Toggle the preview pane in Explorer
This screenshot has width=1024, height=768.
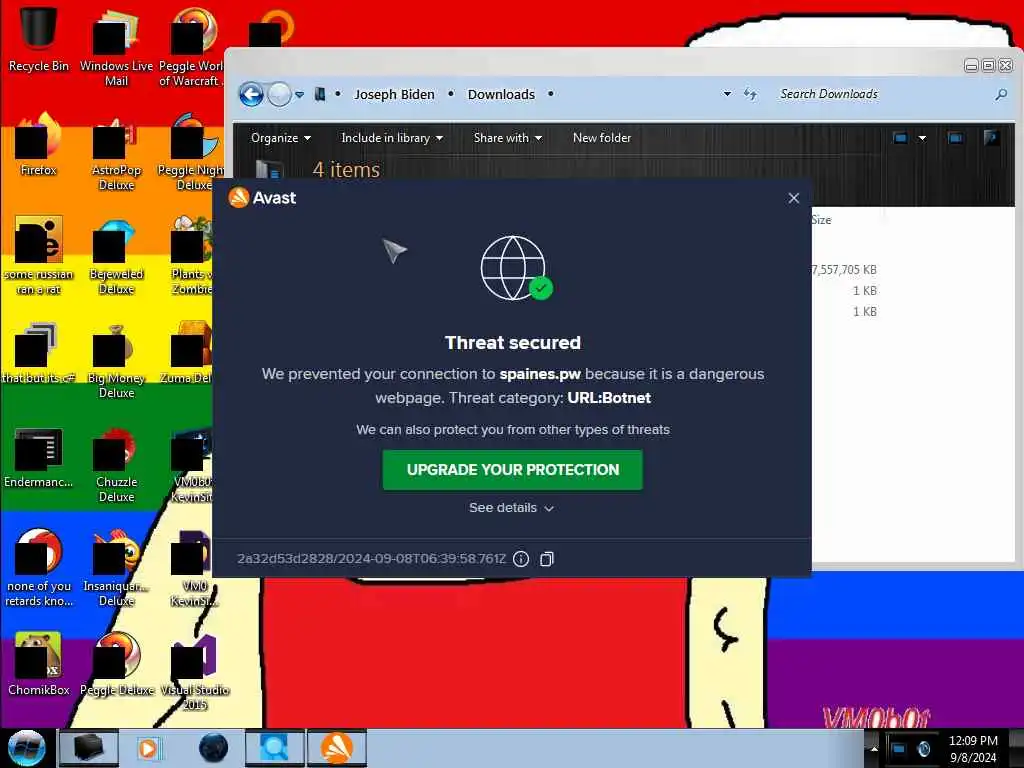pyautogui.click(x=955, y=138)
